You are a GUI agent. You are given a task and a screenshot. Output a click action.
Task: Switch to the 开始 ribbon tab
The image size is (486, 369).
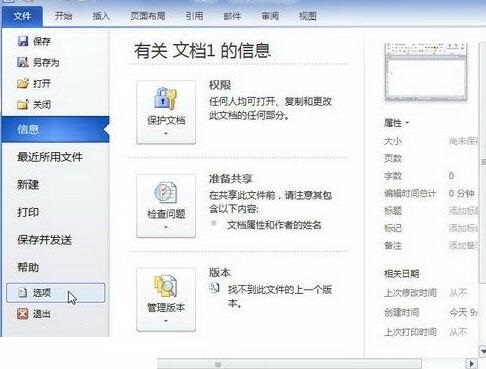63,16
